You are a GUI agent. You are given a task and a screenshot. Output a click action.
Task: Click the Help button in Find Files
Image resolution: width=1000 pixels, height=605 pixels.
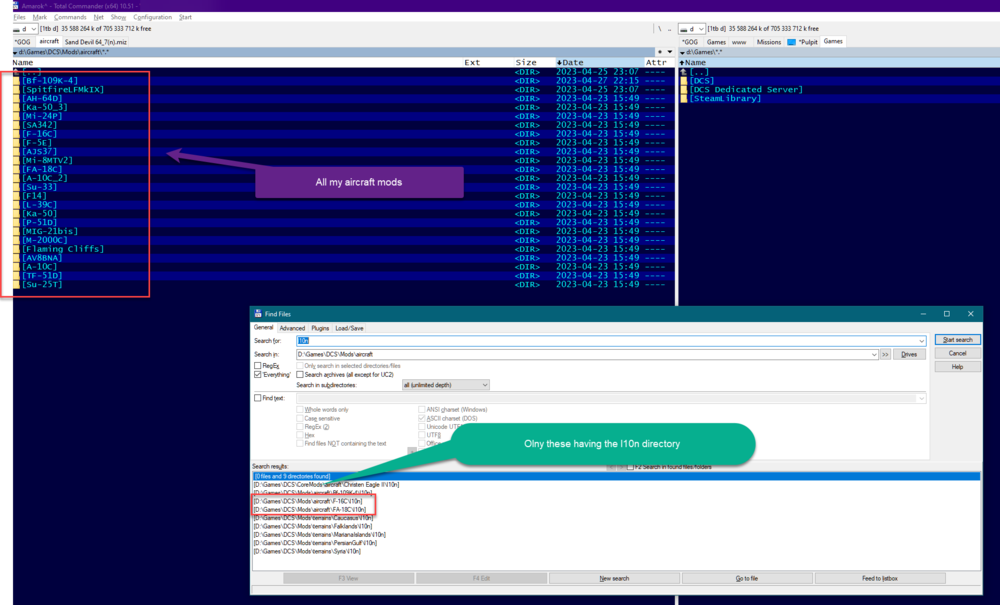tap(957, 367)
